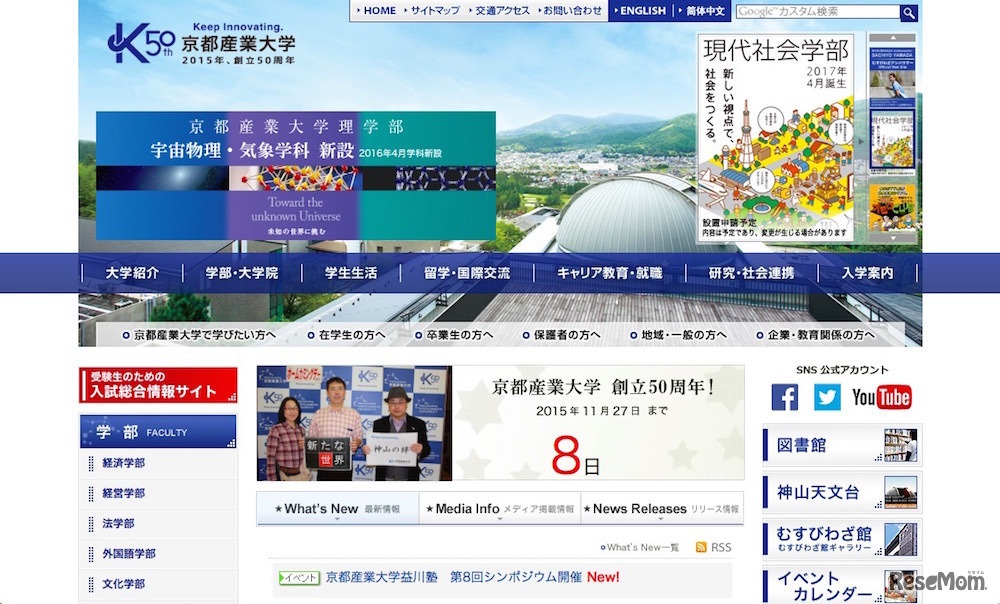Click HOME in the top navigation
This screenshot has width=1000, height=604.
376,10
